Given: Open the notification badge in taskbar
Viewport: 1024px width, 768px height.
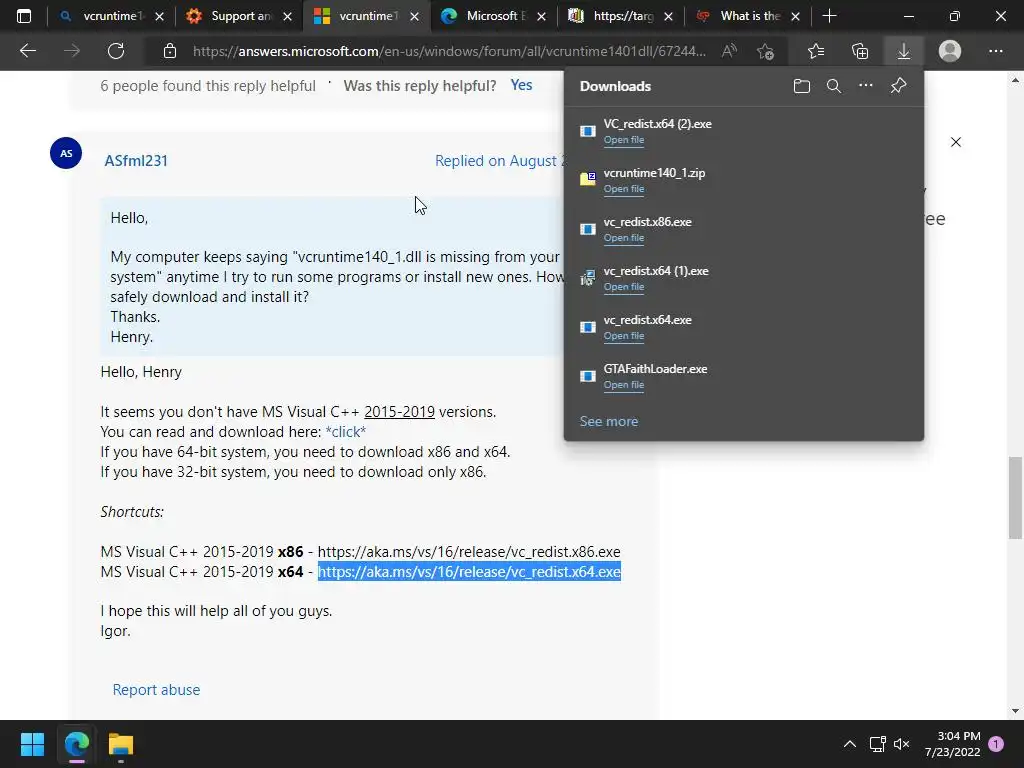Looking at the screenshot, I should pyautogui.click(x=995, y=744).
